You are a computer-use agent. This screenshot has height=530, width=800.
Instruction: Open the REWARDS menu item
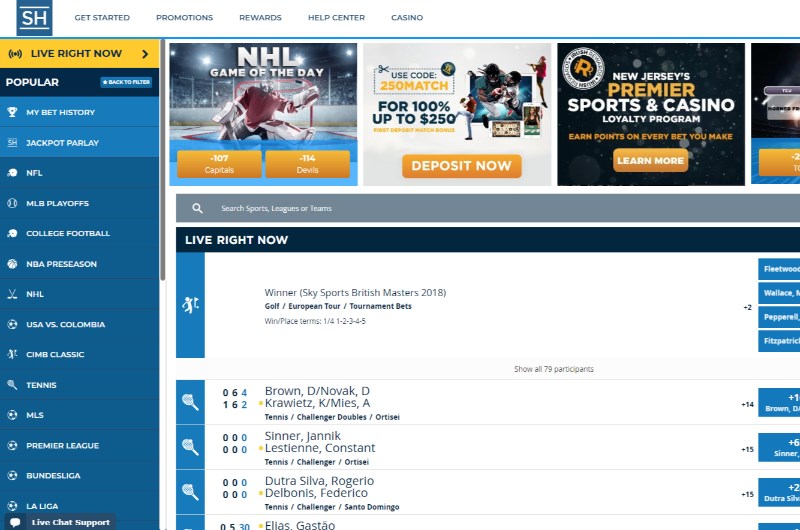click(260, 17)
